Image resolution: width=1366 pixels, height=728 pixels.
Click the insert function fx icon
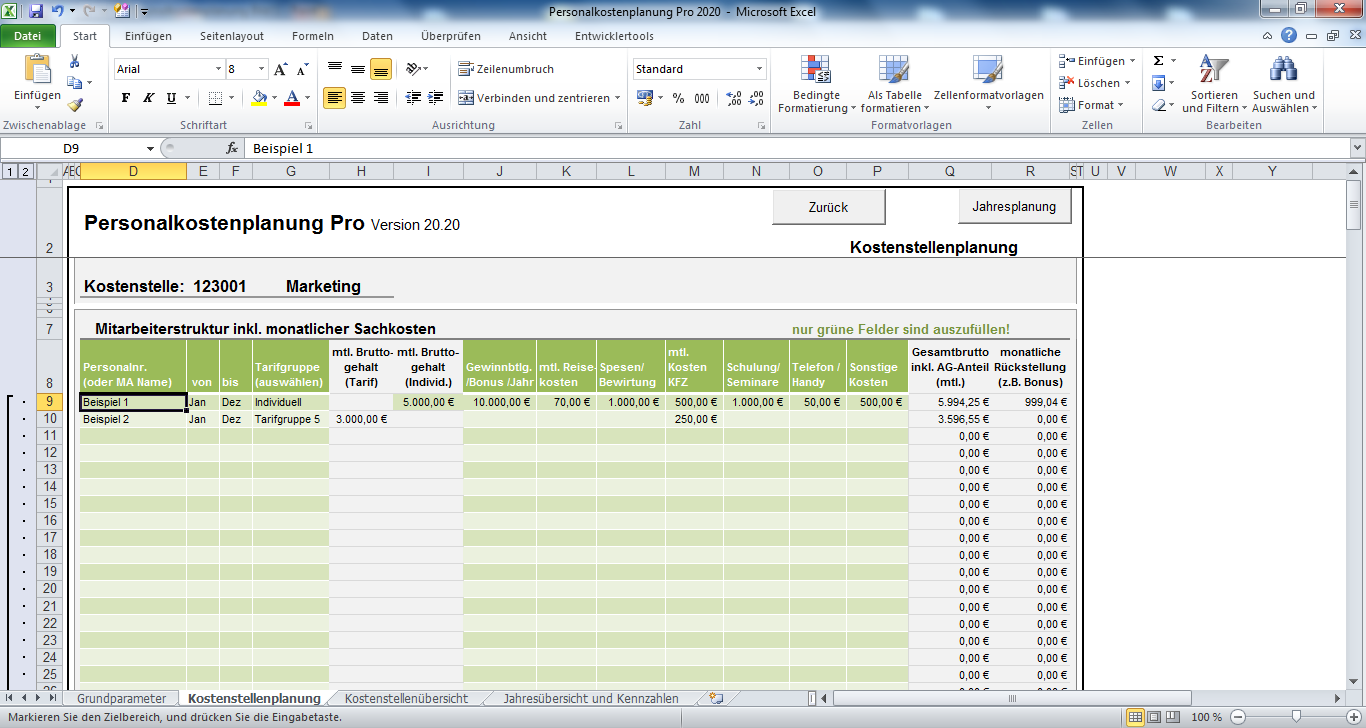tap(232, 148)
